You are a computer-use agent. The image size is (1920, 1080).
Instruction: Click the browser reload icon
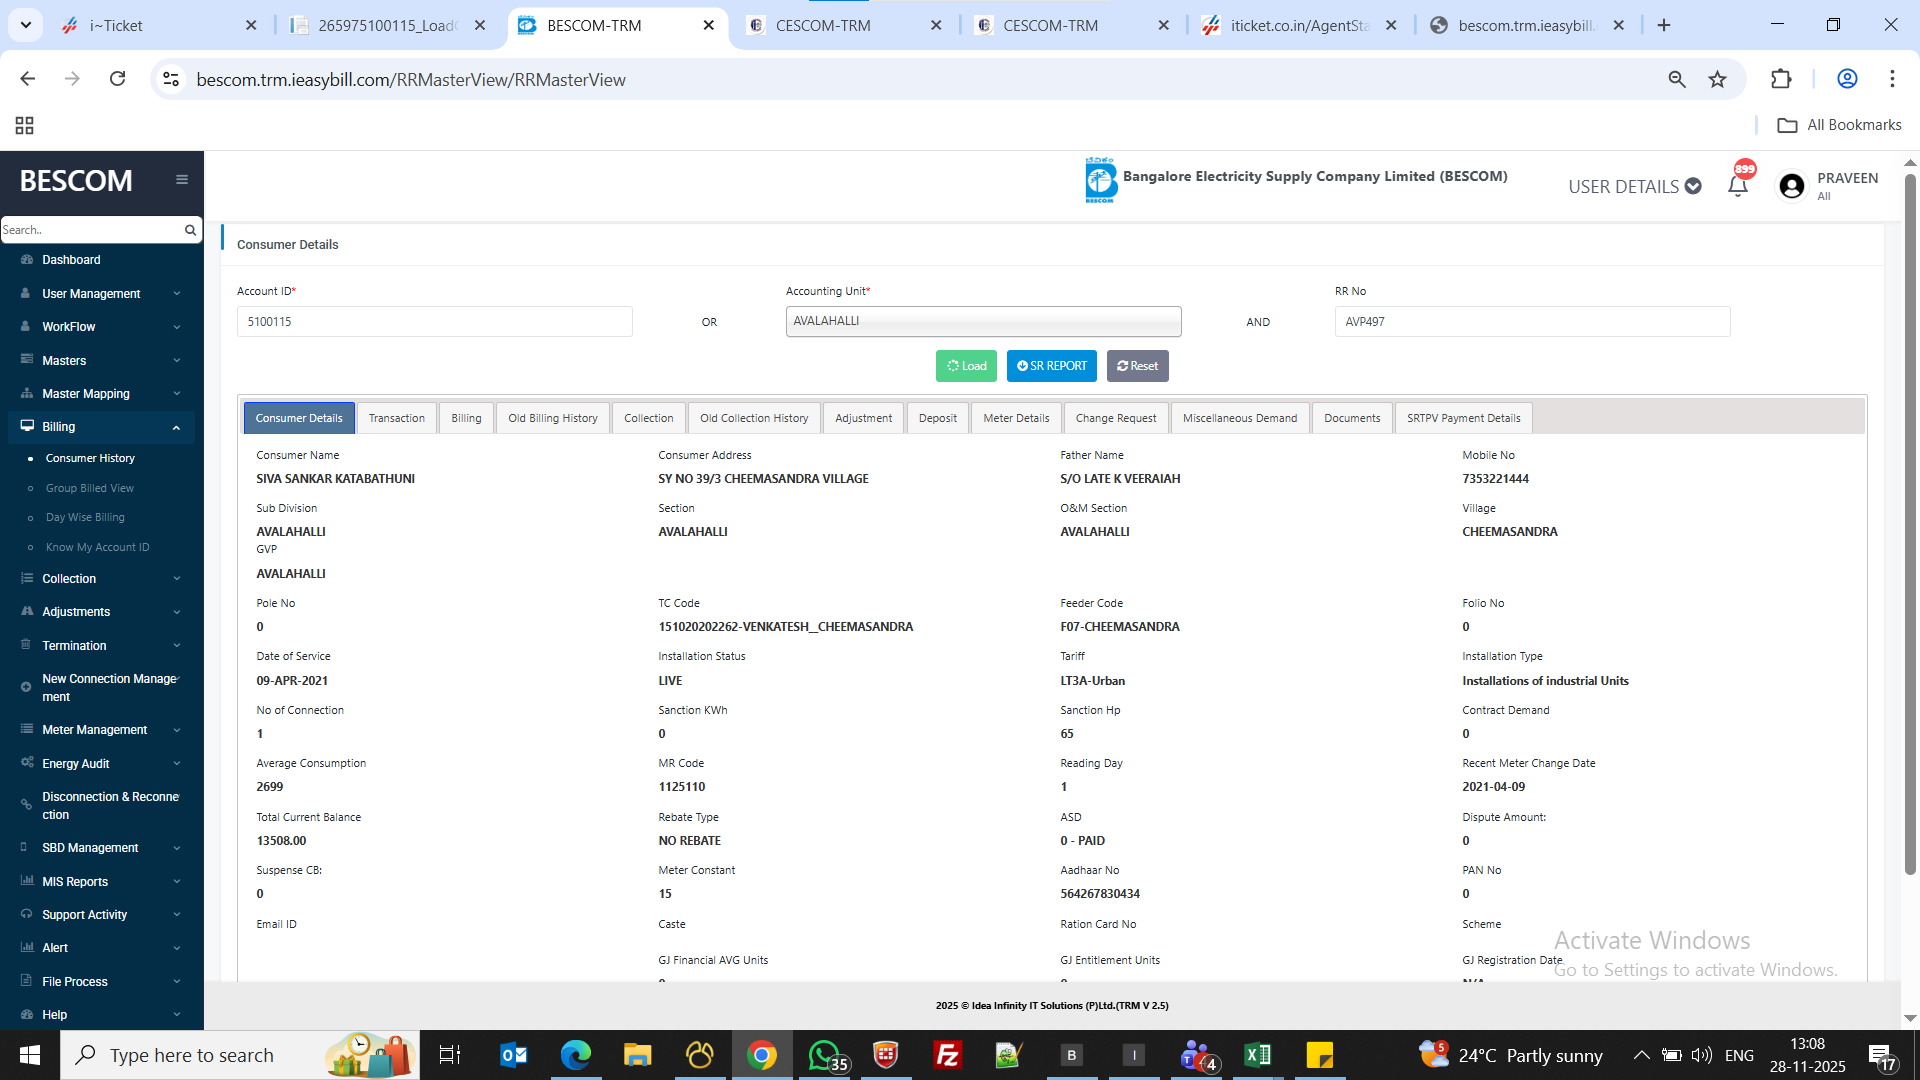coord(117,79)
